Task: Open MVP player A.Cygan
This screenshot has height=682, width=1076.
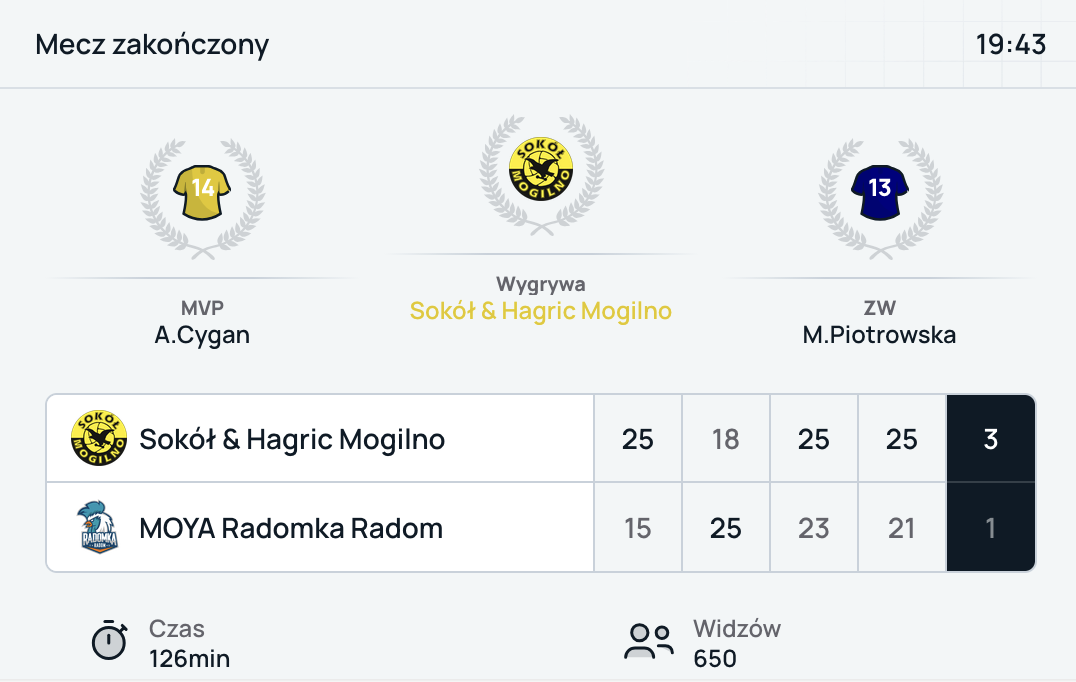Action: [x=202, y=335]
